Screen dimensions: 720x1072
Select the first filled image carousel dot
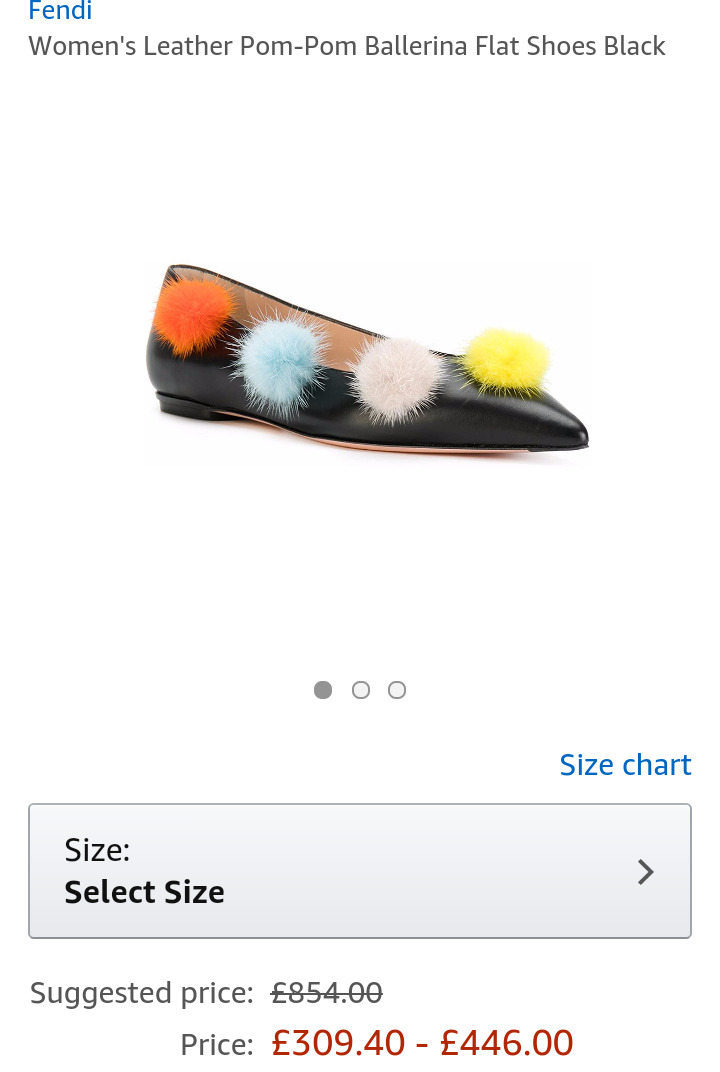323,691
